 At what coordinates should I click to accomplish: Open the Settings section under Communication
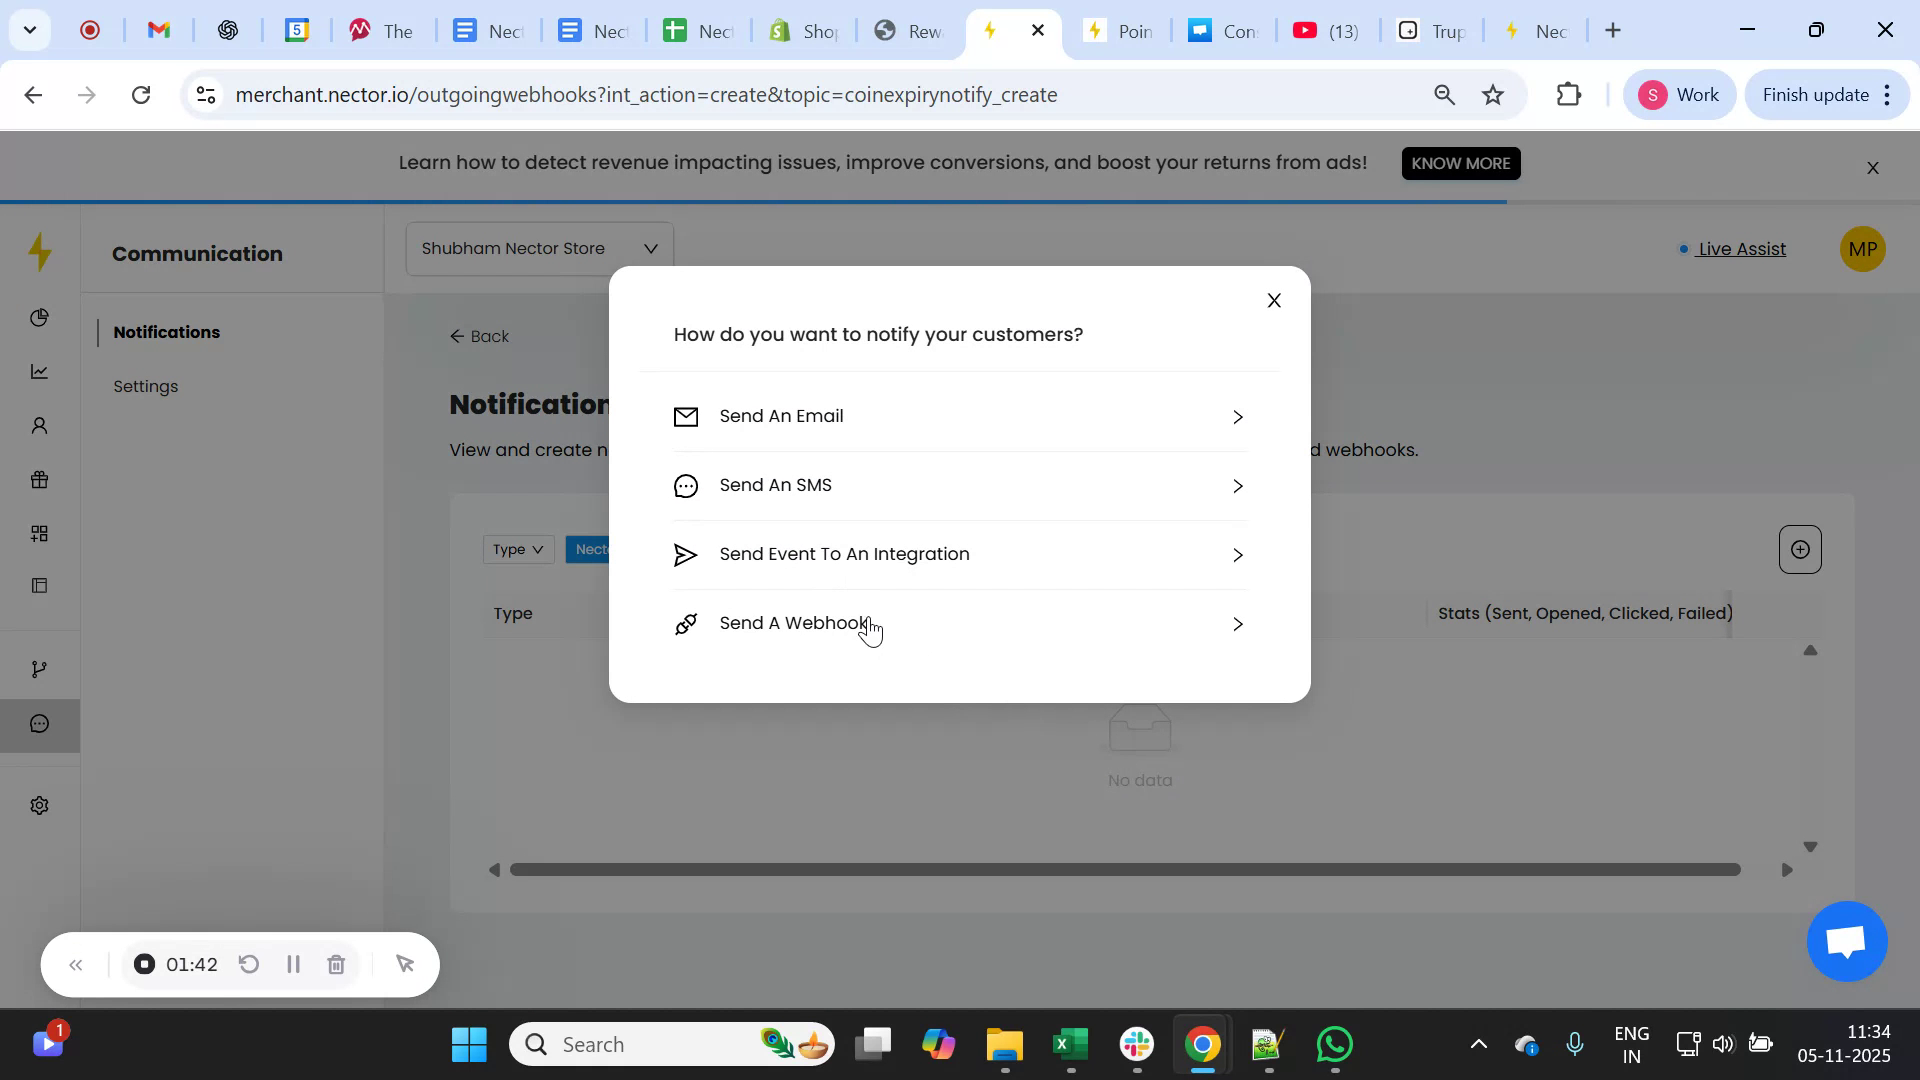click(x=146, y=386)
